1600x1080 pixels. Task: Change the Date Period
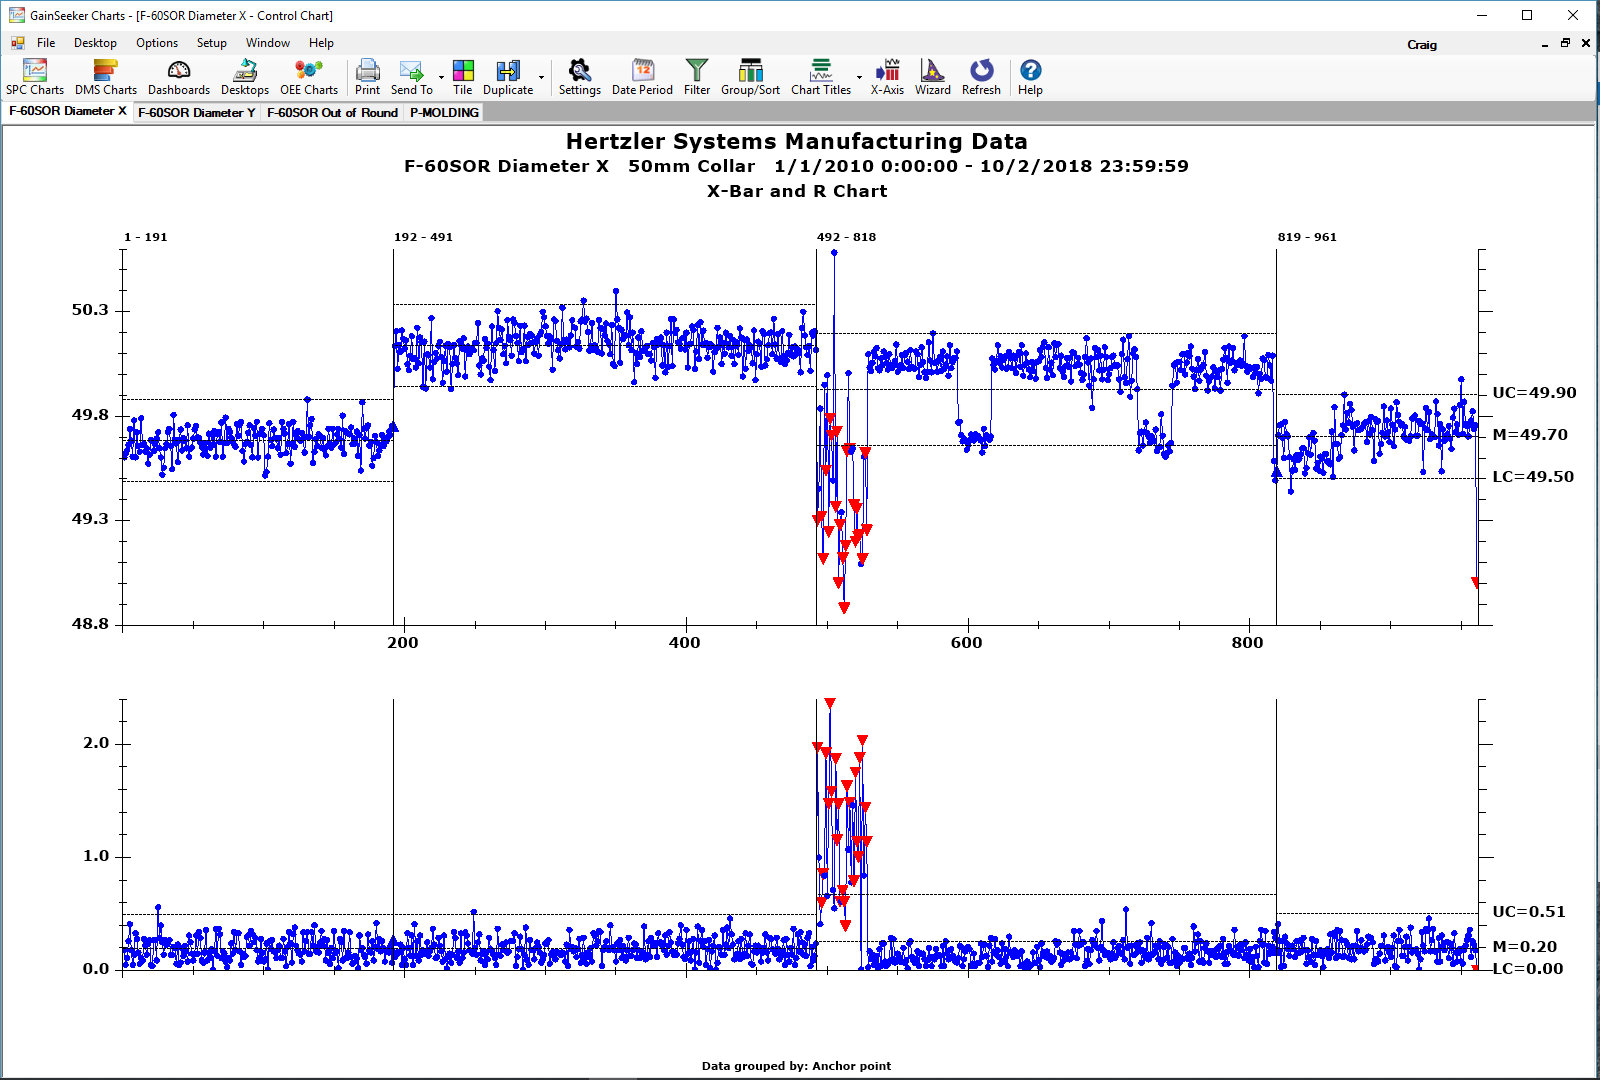pos(642,77)
